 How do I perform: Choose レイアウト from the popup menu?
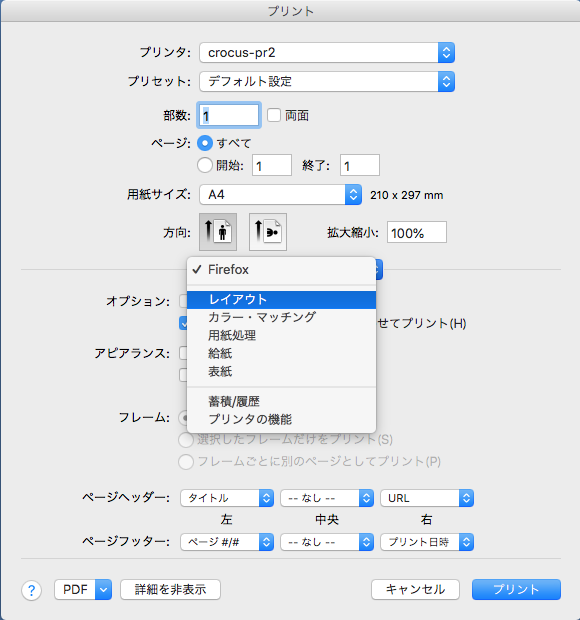coord(281,300)
